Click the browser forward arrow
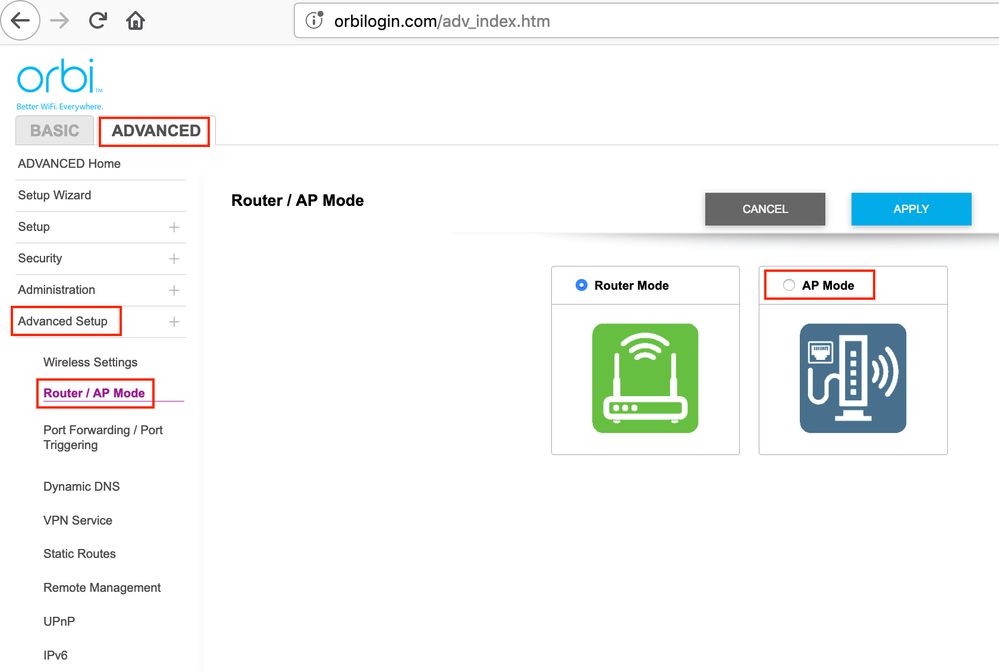Viewport: 999px width, 671px height. 60,20
